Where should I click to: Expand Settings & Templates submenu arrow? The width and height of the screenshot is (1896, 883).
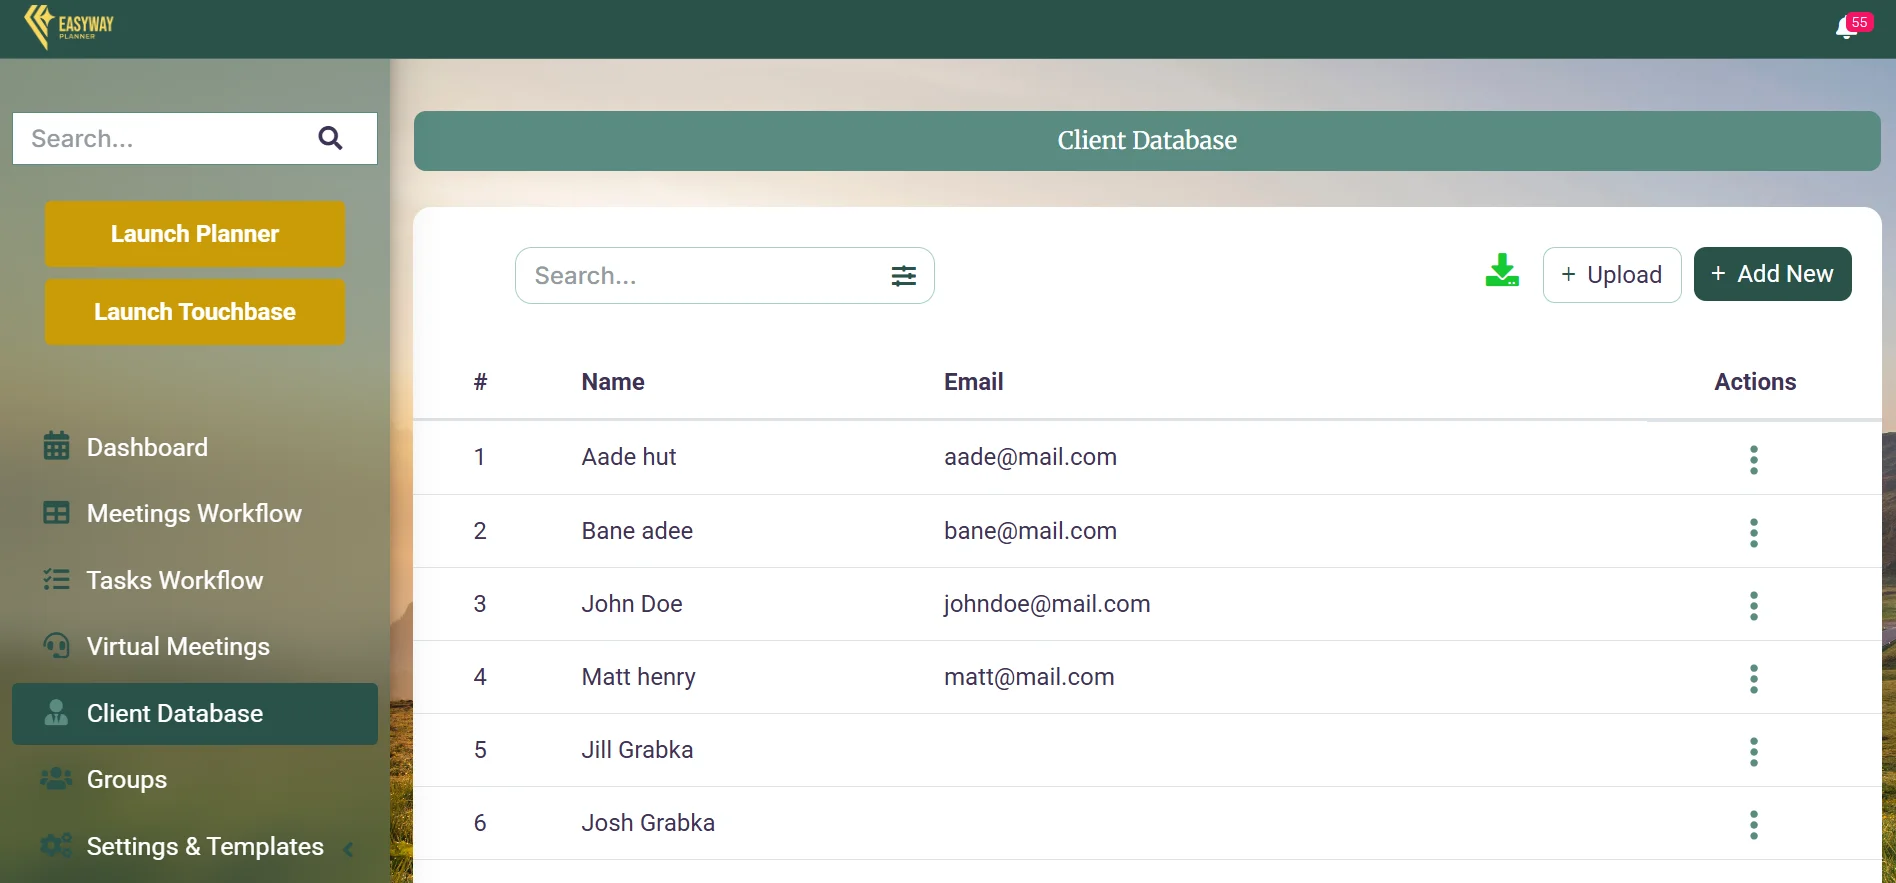coord(348,849)
